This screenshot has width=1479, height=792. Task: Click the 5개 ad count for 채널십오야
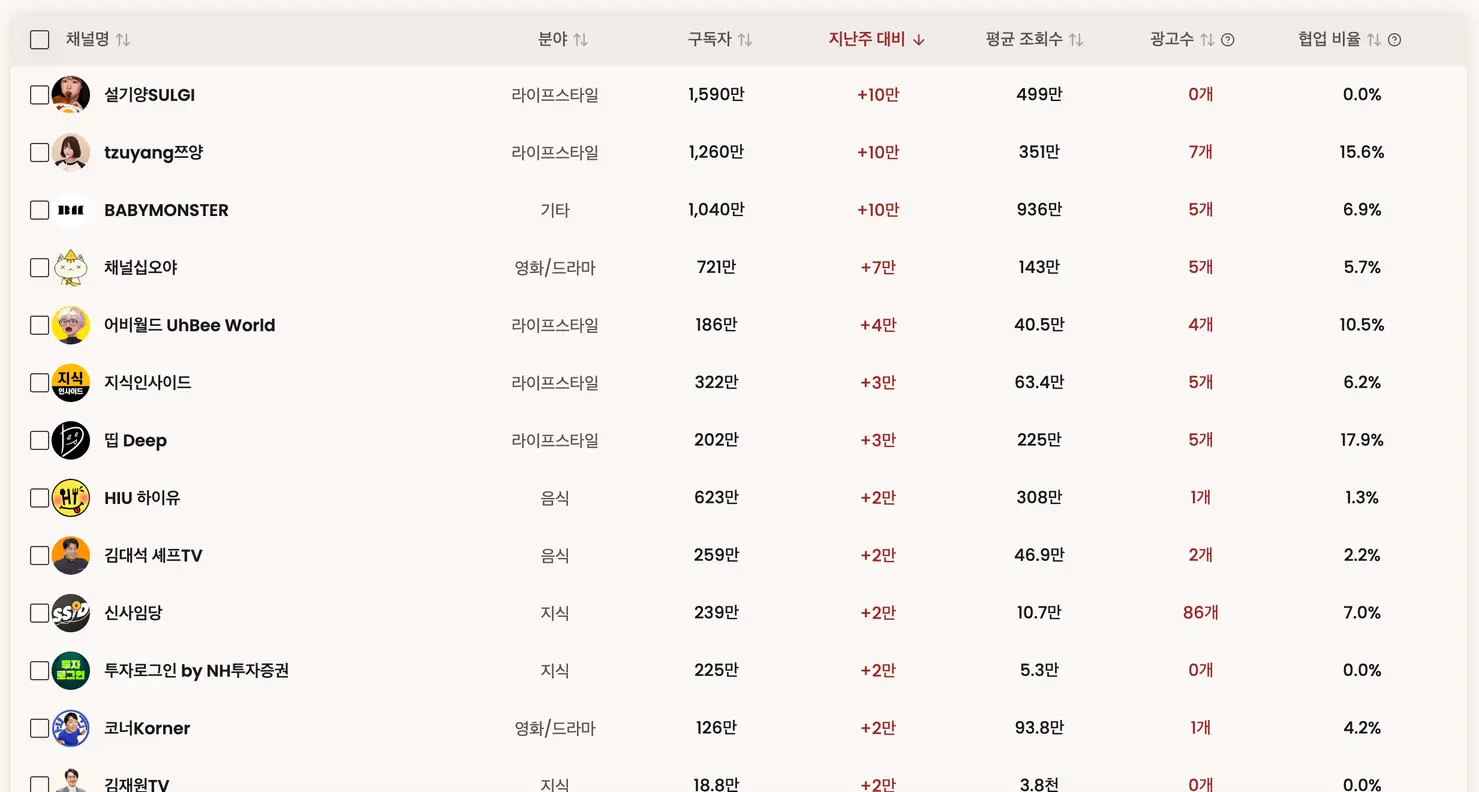tap(1199, 267)
